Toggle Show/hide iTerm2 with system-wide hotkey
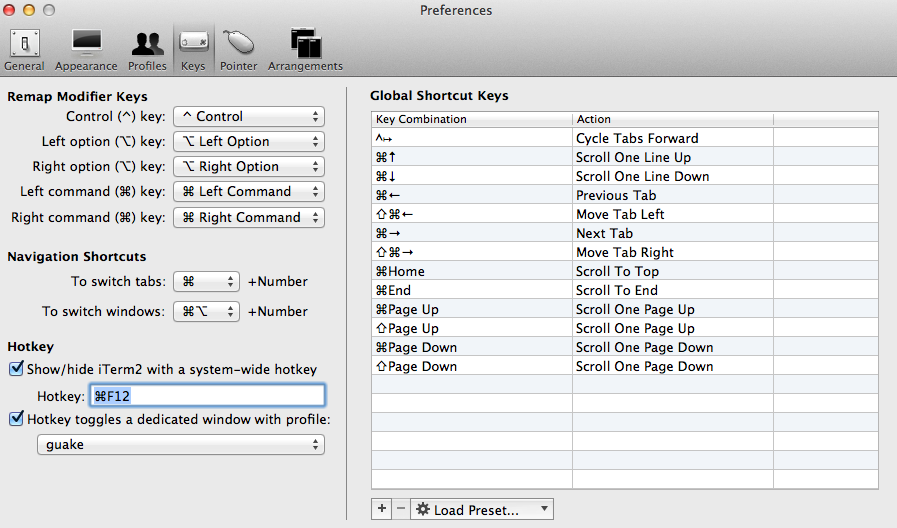The width and height of the screenshot is (897, 528). tap(17, 368)
